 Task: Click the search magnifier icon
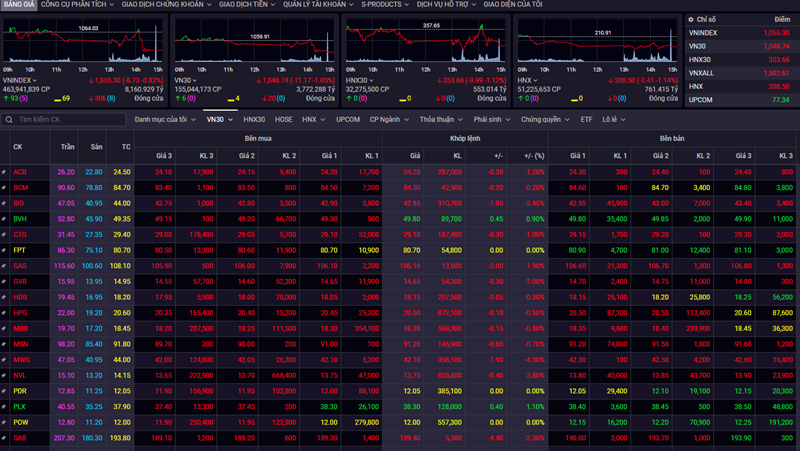pyautogui.click(x=9, y=119)
